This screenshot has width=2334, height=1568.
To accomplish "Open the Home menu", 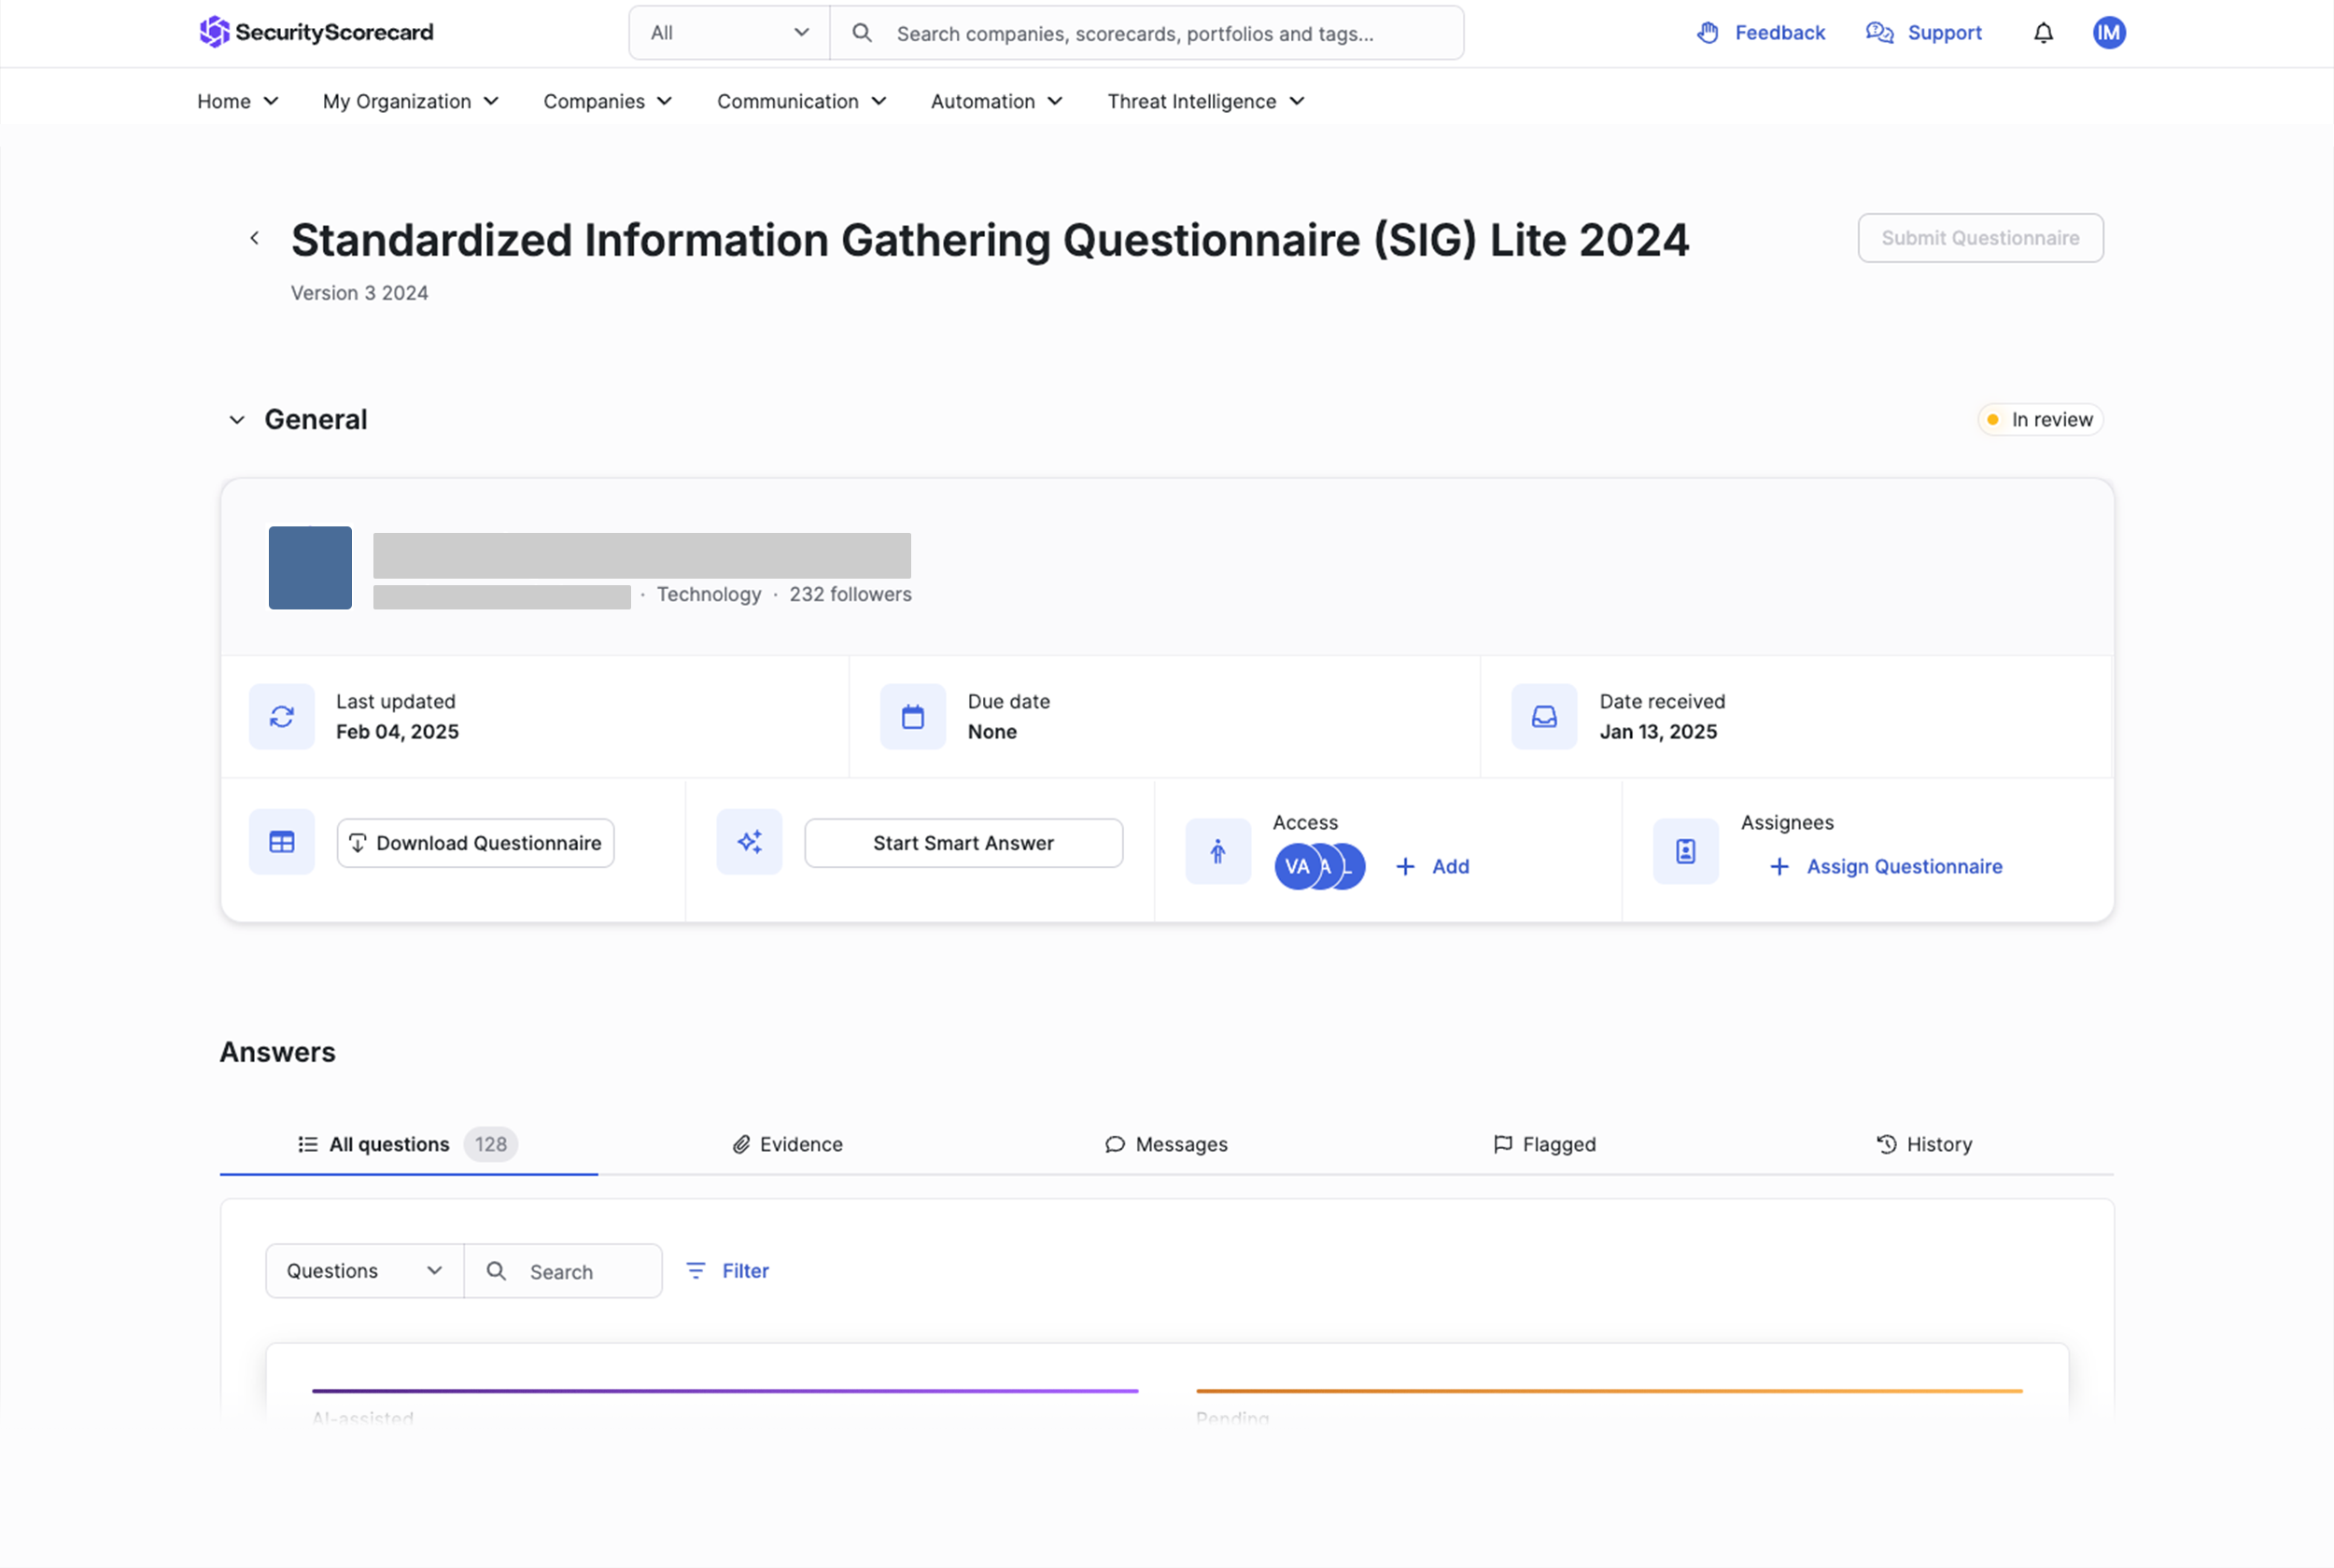I will (238, 101).
